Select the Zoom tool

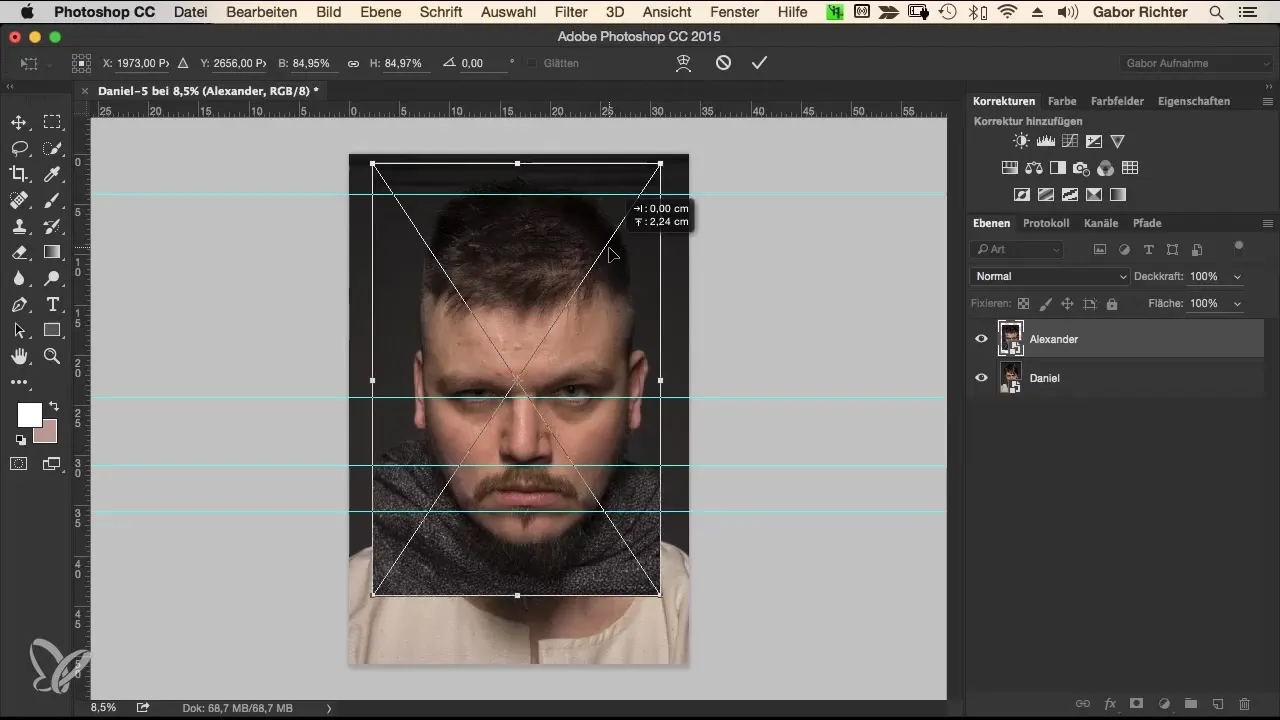(52, 356)
